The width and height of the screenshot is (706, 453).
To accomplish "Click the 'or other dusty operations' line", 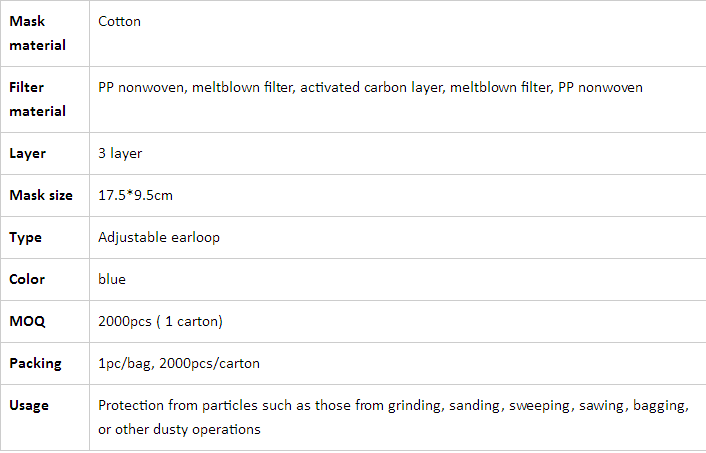I will [179, 430].
